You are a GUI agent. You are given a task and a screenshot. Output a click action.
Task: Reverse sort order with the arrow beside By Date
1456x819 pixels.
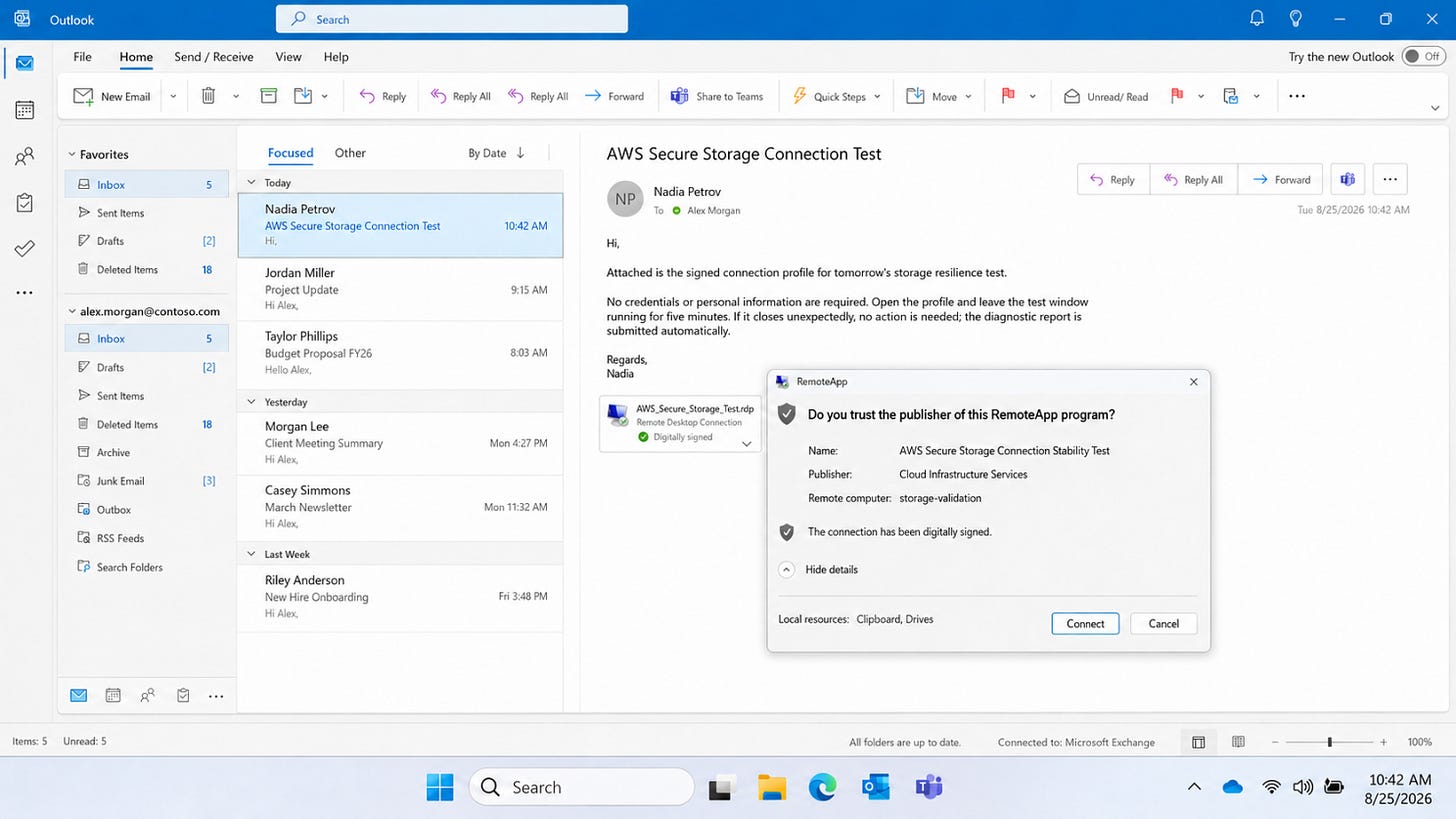(x=520, y=153)
